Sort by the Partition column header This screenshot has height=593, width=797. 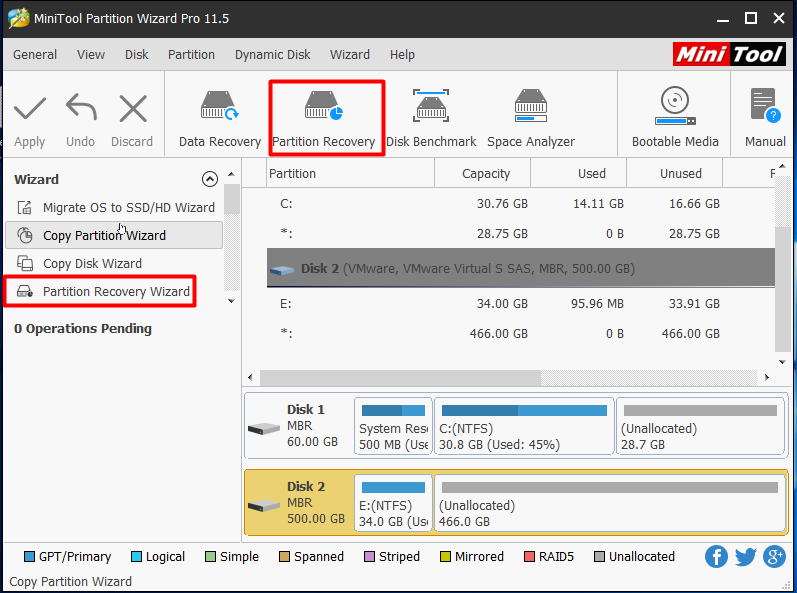(x=351, y=174)
